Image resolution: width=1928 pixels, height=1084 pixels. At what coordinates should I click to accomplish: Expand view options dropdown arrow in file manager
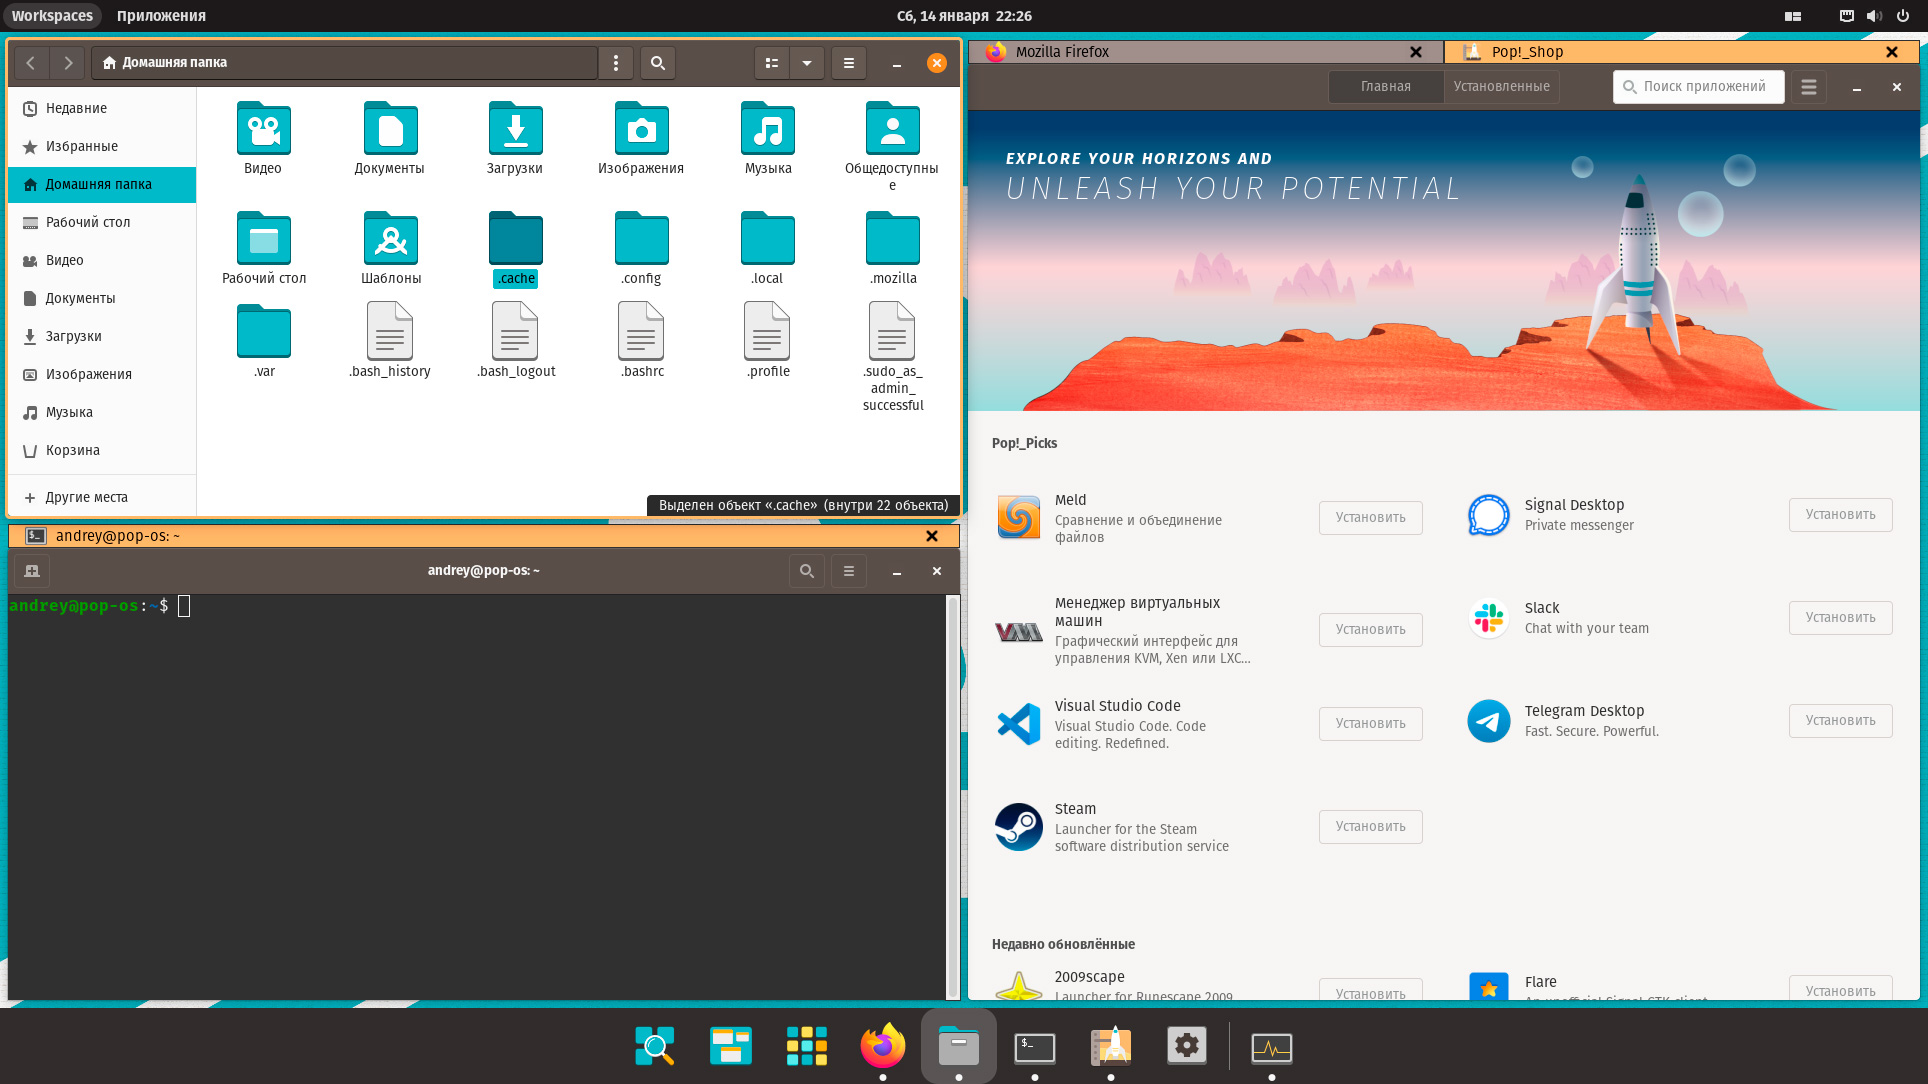pos(807,63)
